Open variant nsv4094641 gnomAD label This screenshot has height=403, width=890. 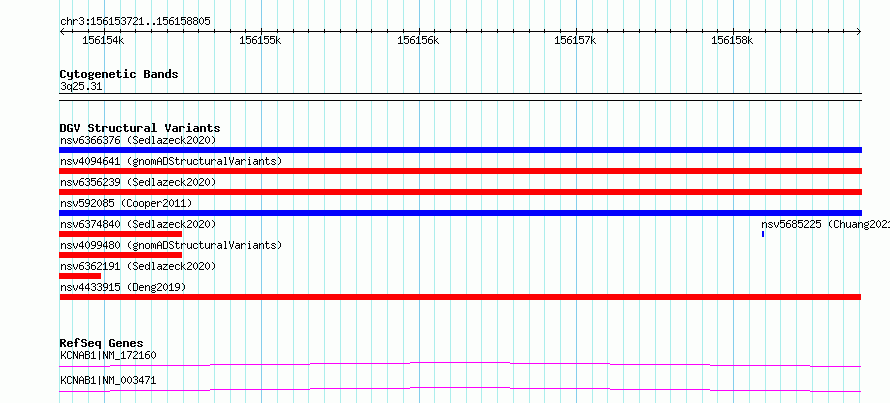click(x=171, y=161)
